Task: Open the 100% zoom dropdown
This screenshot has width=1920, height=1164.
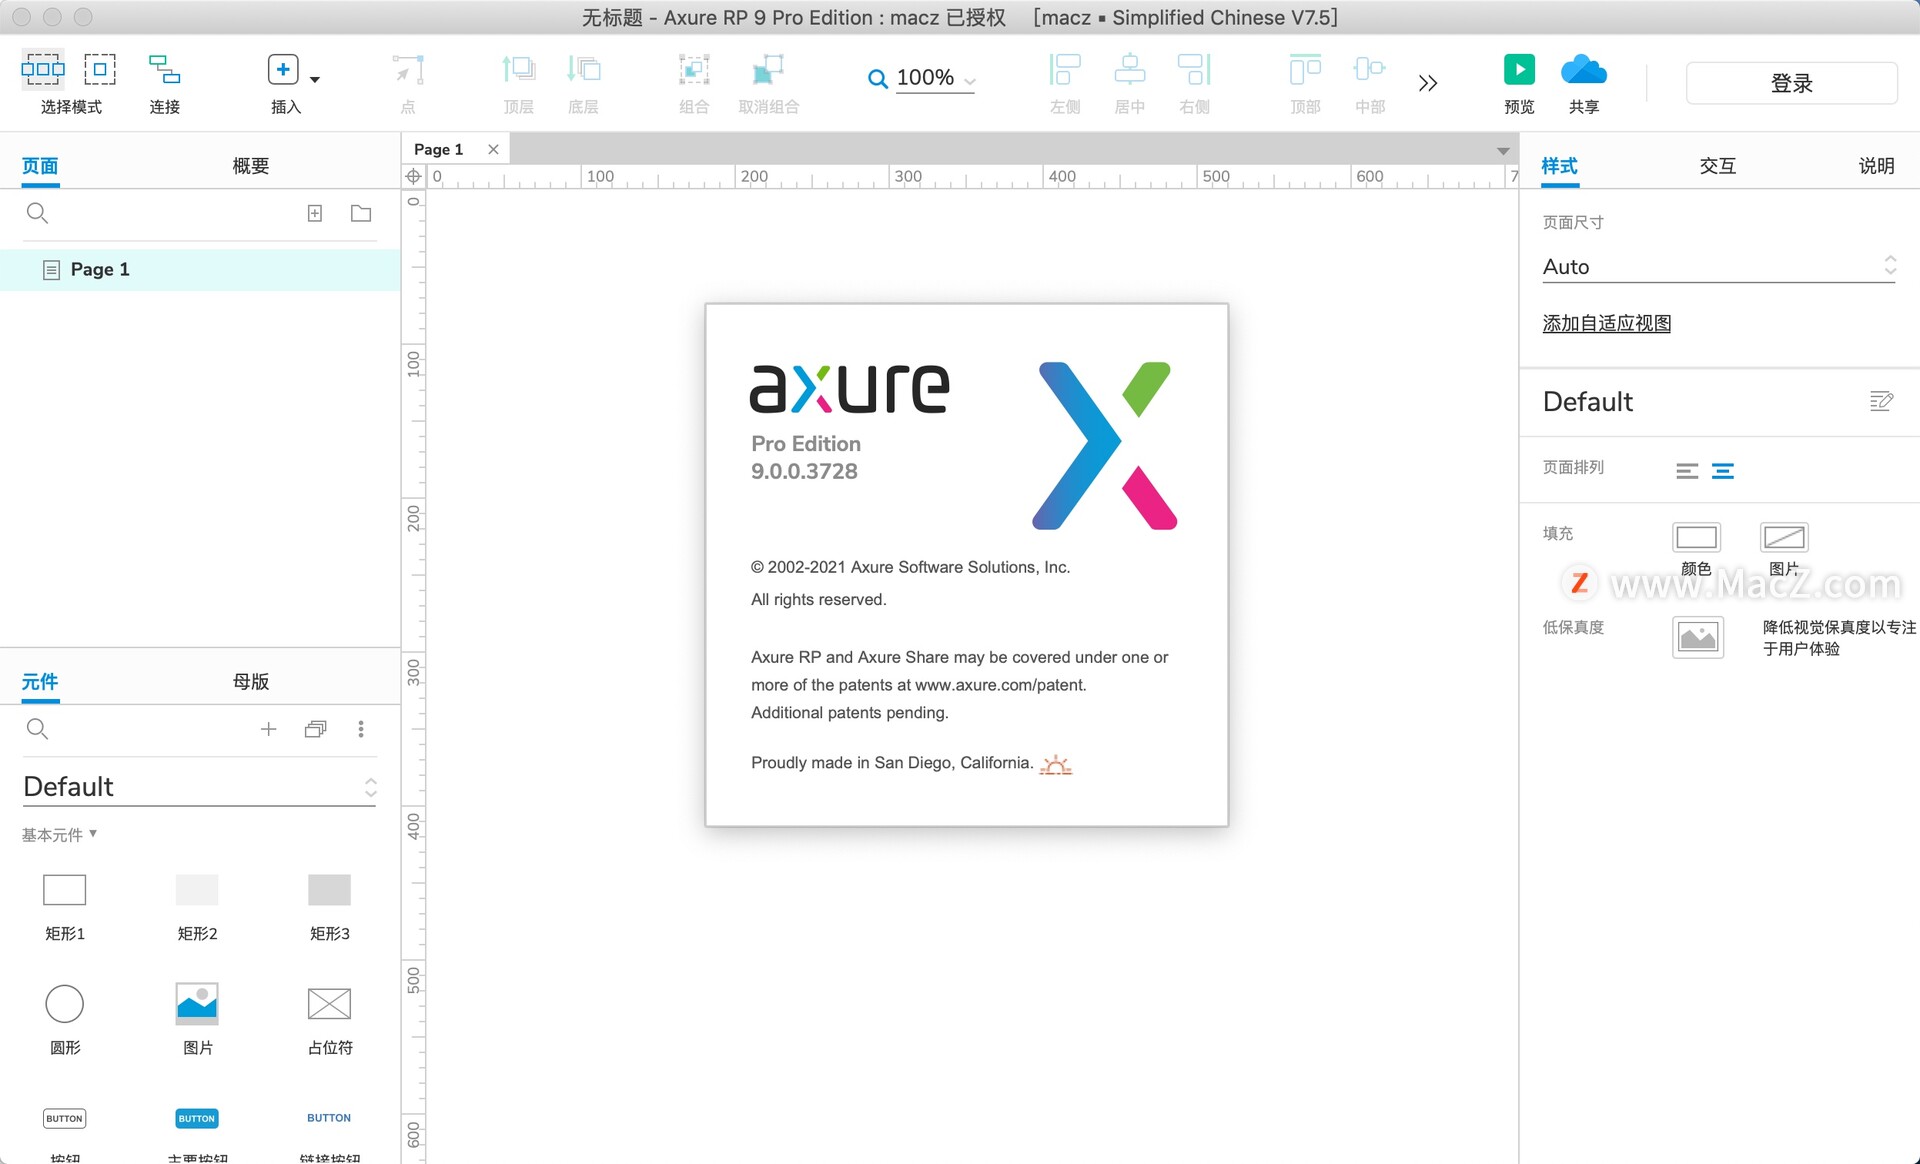Action: pyautogui.click(x=969, y=81)
